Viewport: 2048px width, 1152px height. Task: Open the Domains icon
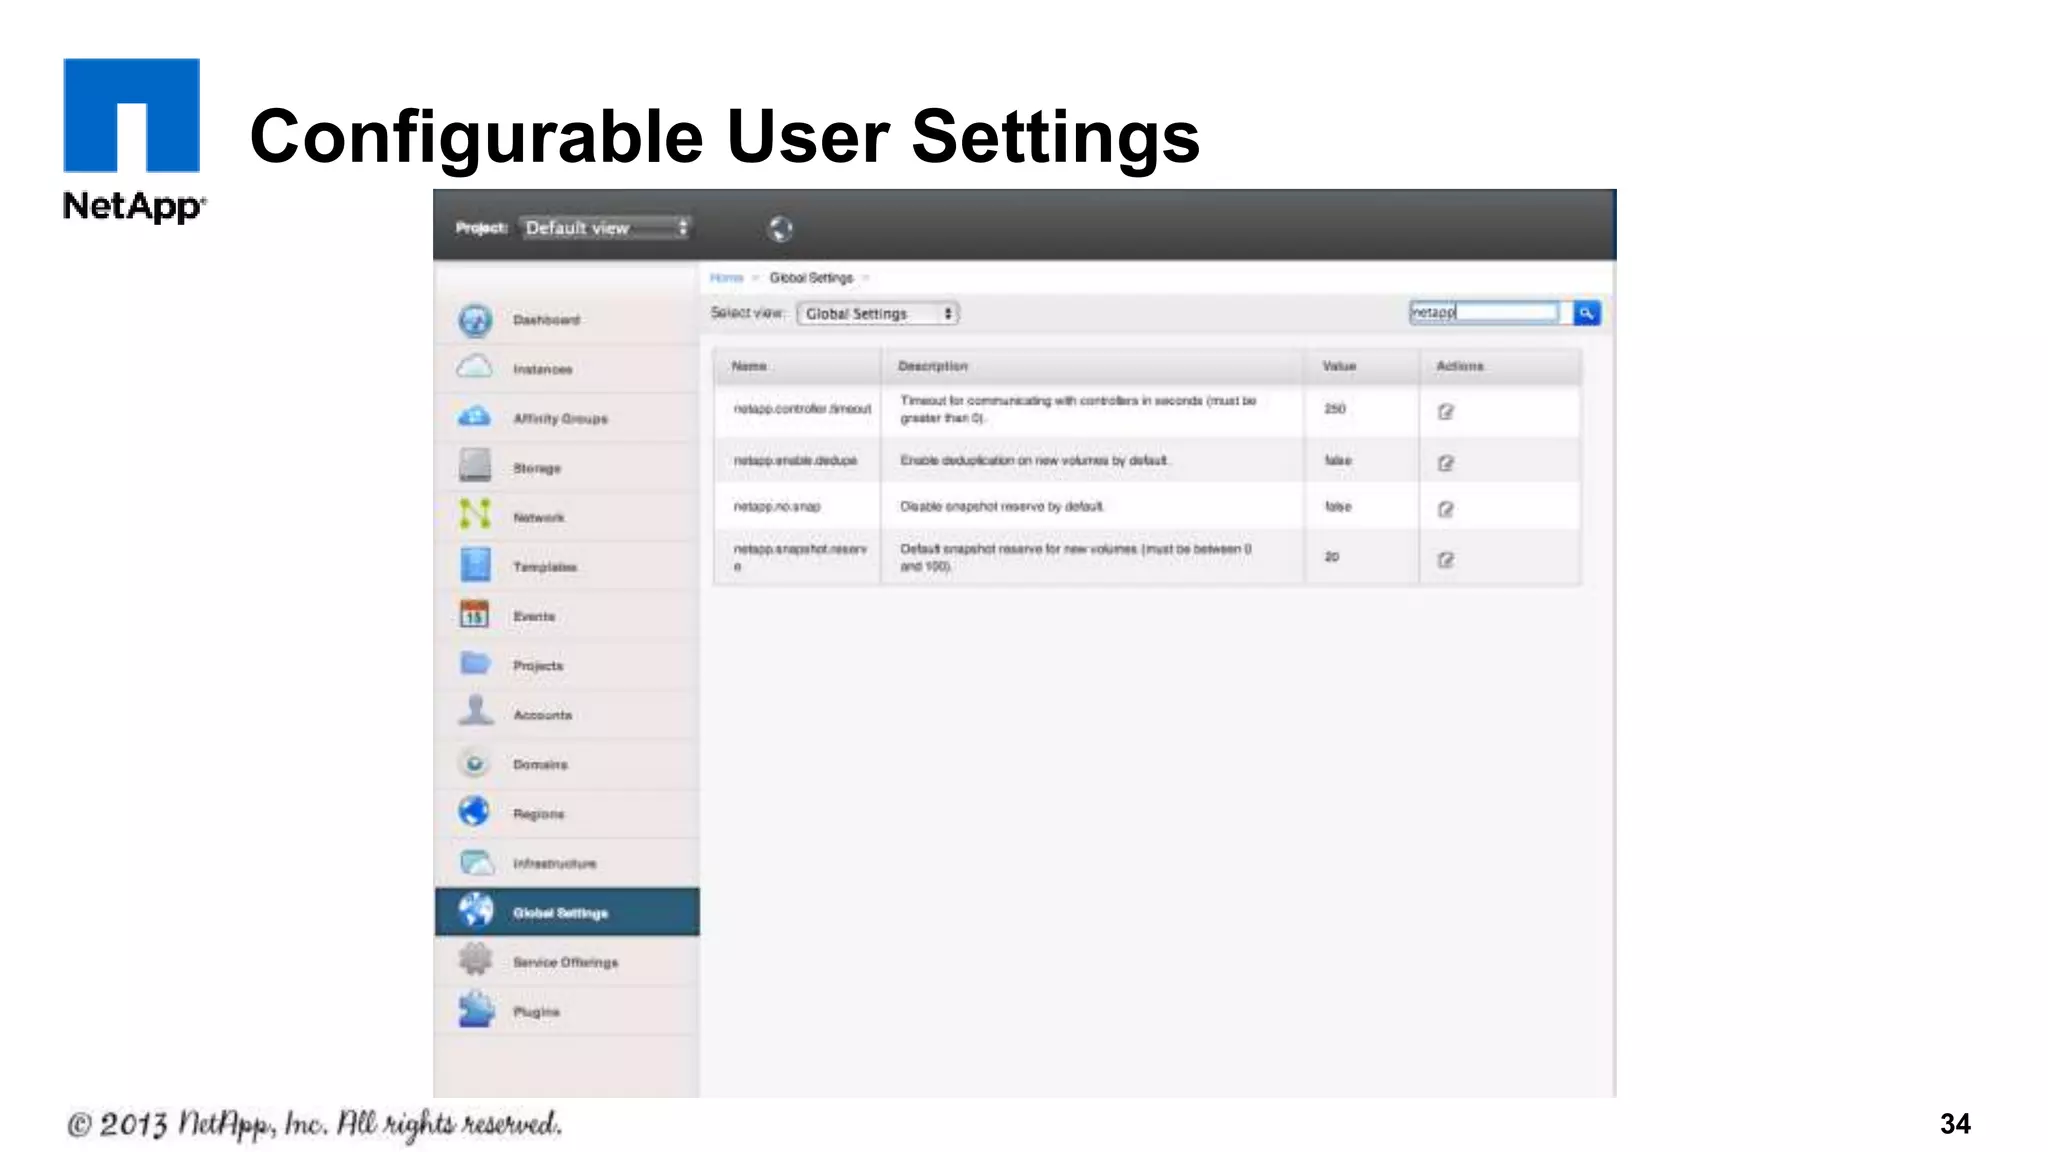pyautogui.click(x=475, y=763)
